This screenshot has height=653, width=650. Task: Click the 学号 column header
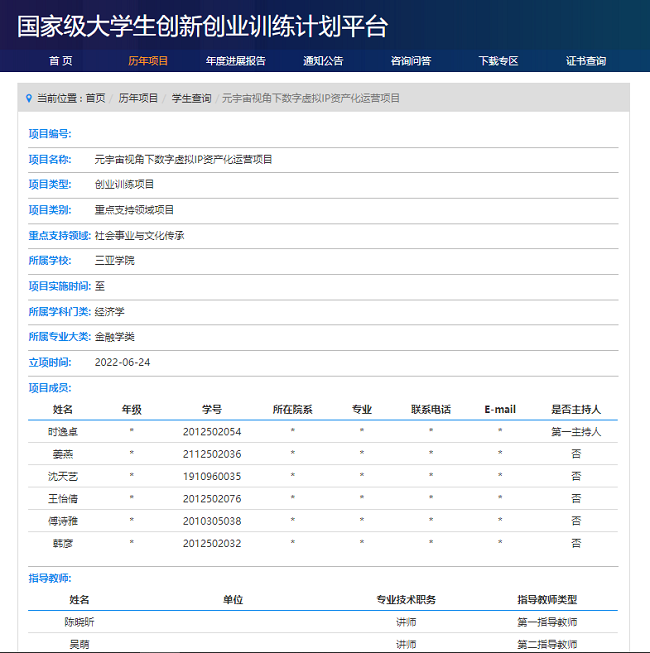[212, 409]
